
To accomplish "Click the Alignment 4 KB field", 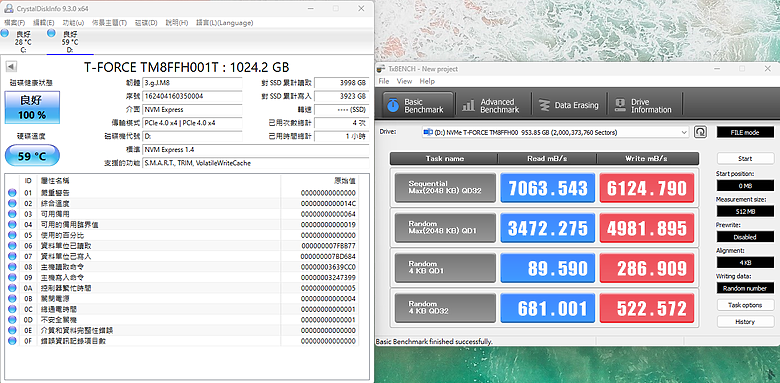I will [x=745, y=263].
